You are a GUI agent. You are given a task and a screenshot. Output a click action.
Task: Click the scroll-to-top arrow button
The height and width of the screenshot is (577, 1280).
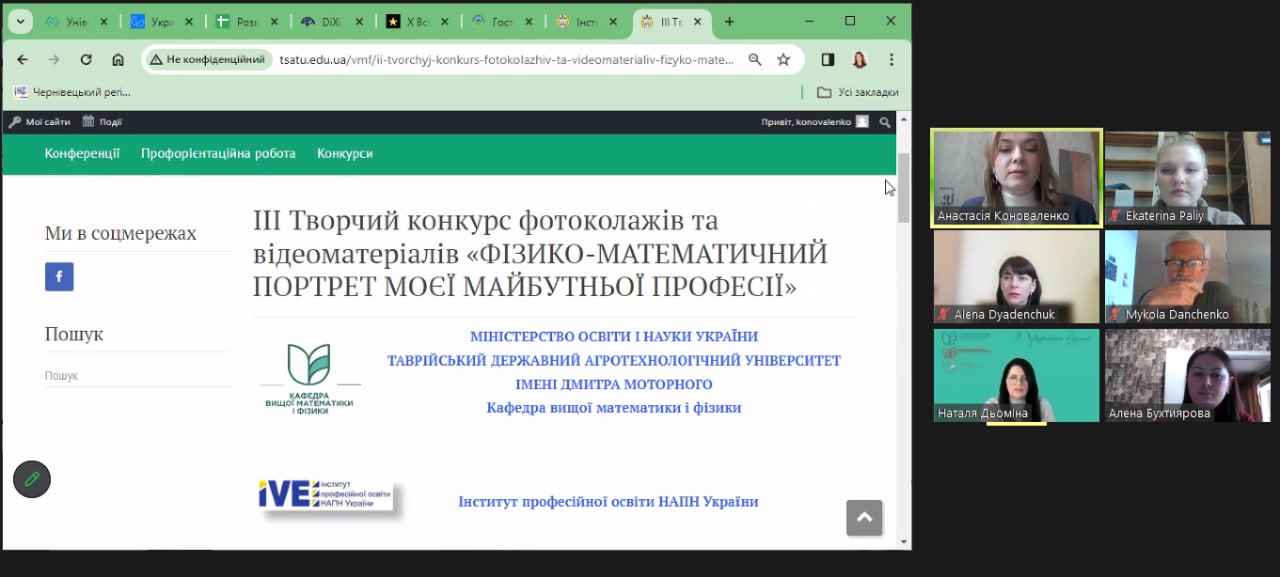[x=864, y=518]
